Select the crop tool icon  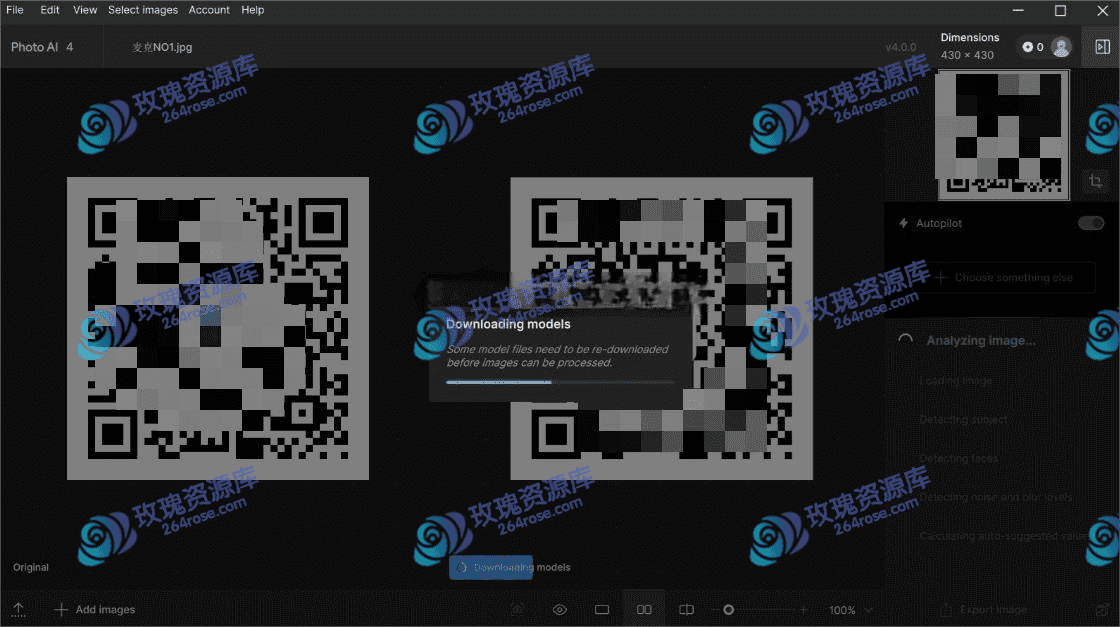point(1096,181)
